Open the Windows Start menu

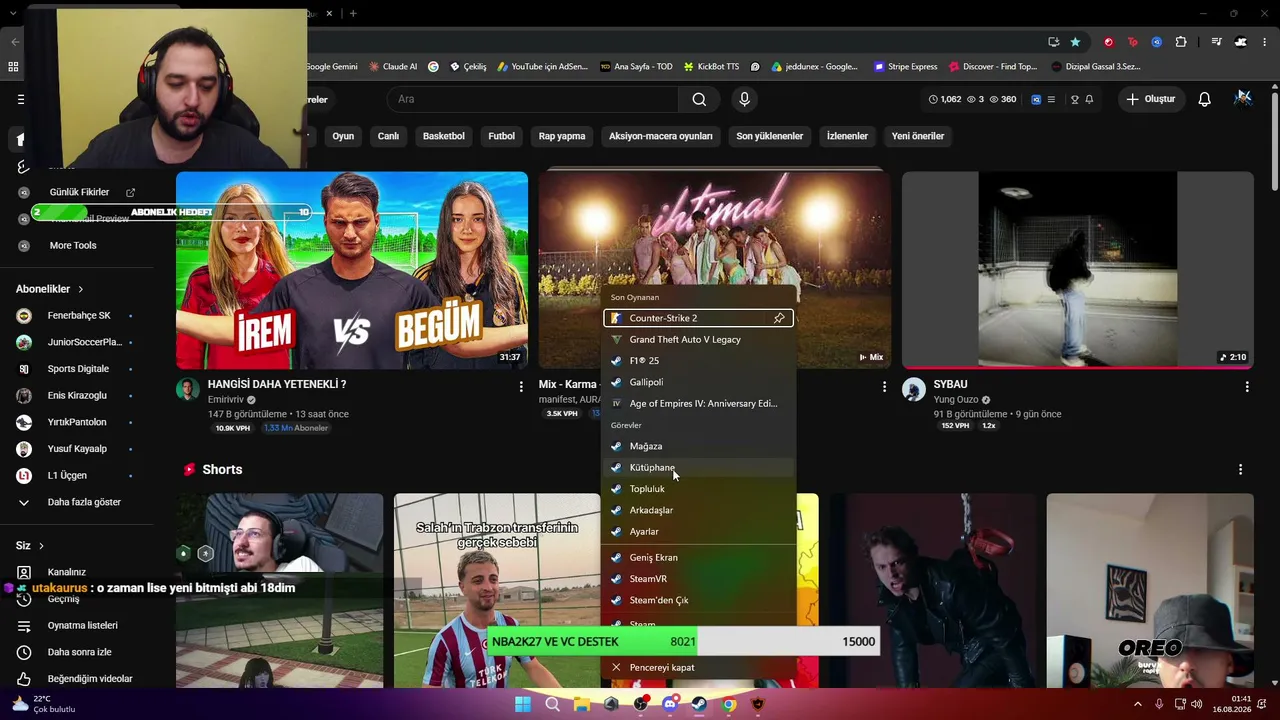tap(523, 704)
